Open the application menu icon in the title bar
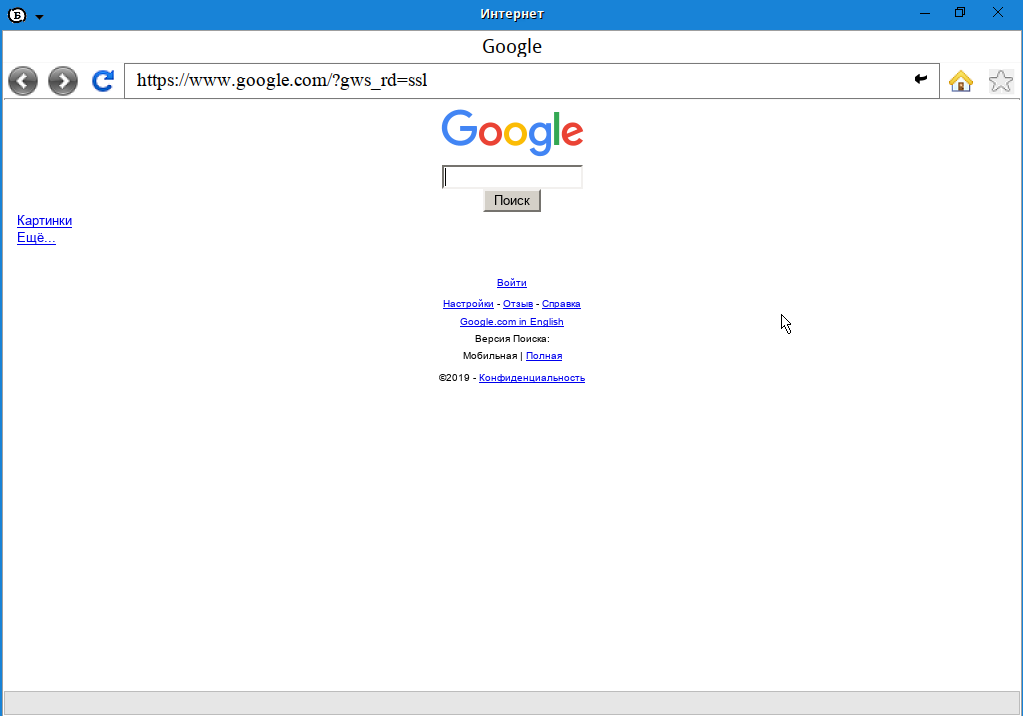The image size is (1023, 716). 17,15
